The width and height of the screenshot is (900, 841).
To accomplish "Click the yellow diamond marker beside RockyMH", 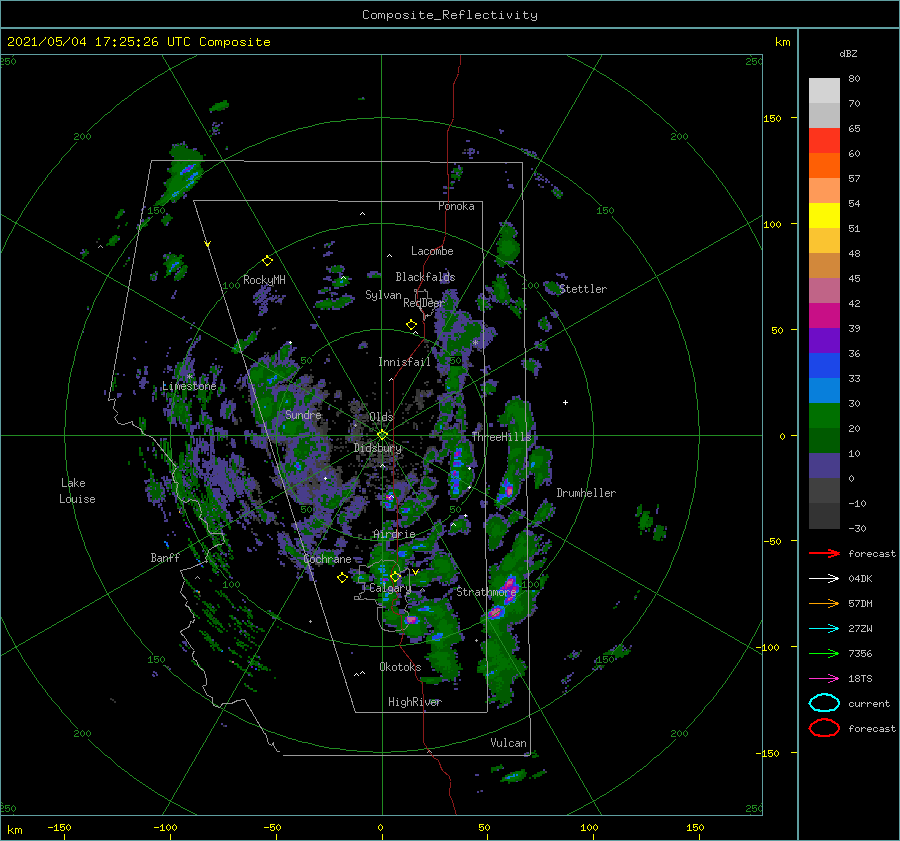I will (267, 261).
